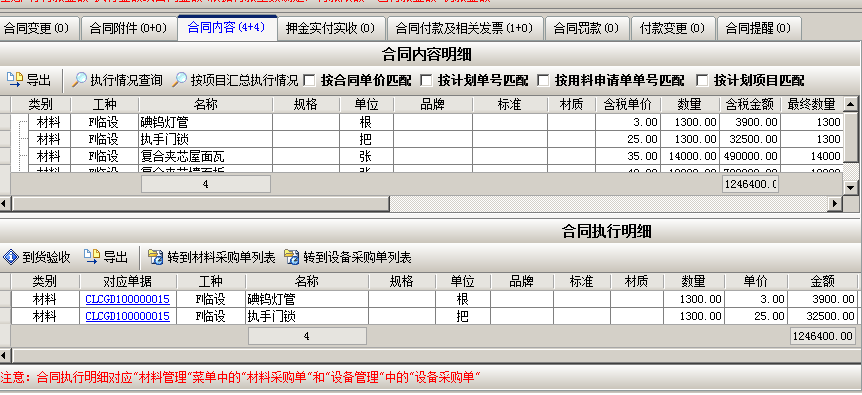Viewport: 862px width, 395px height.
Task: Click lower table total 1246400.00 summary box
Action: coord(822,336)
